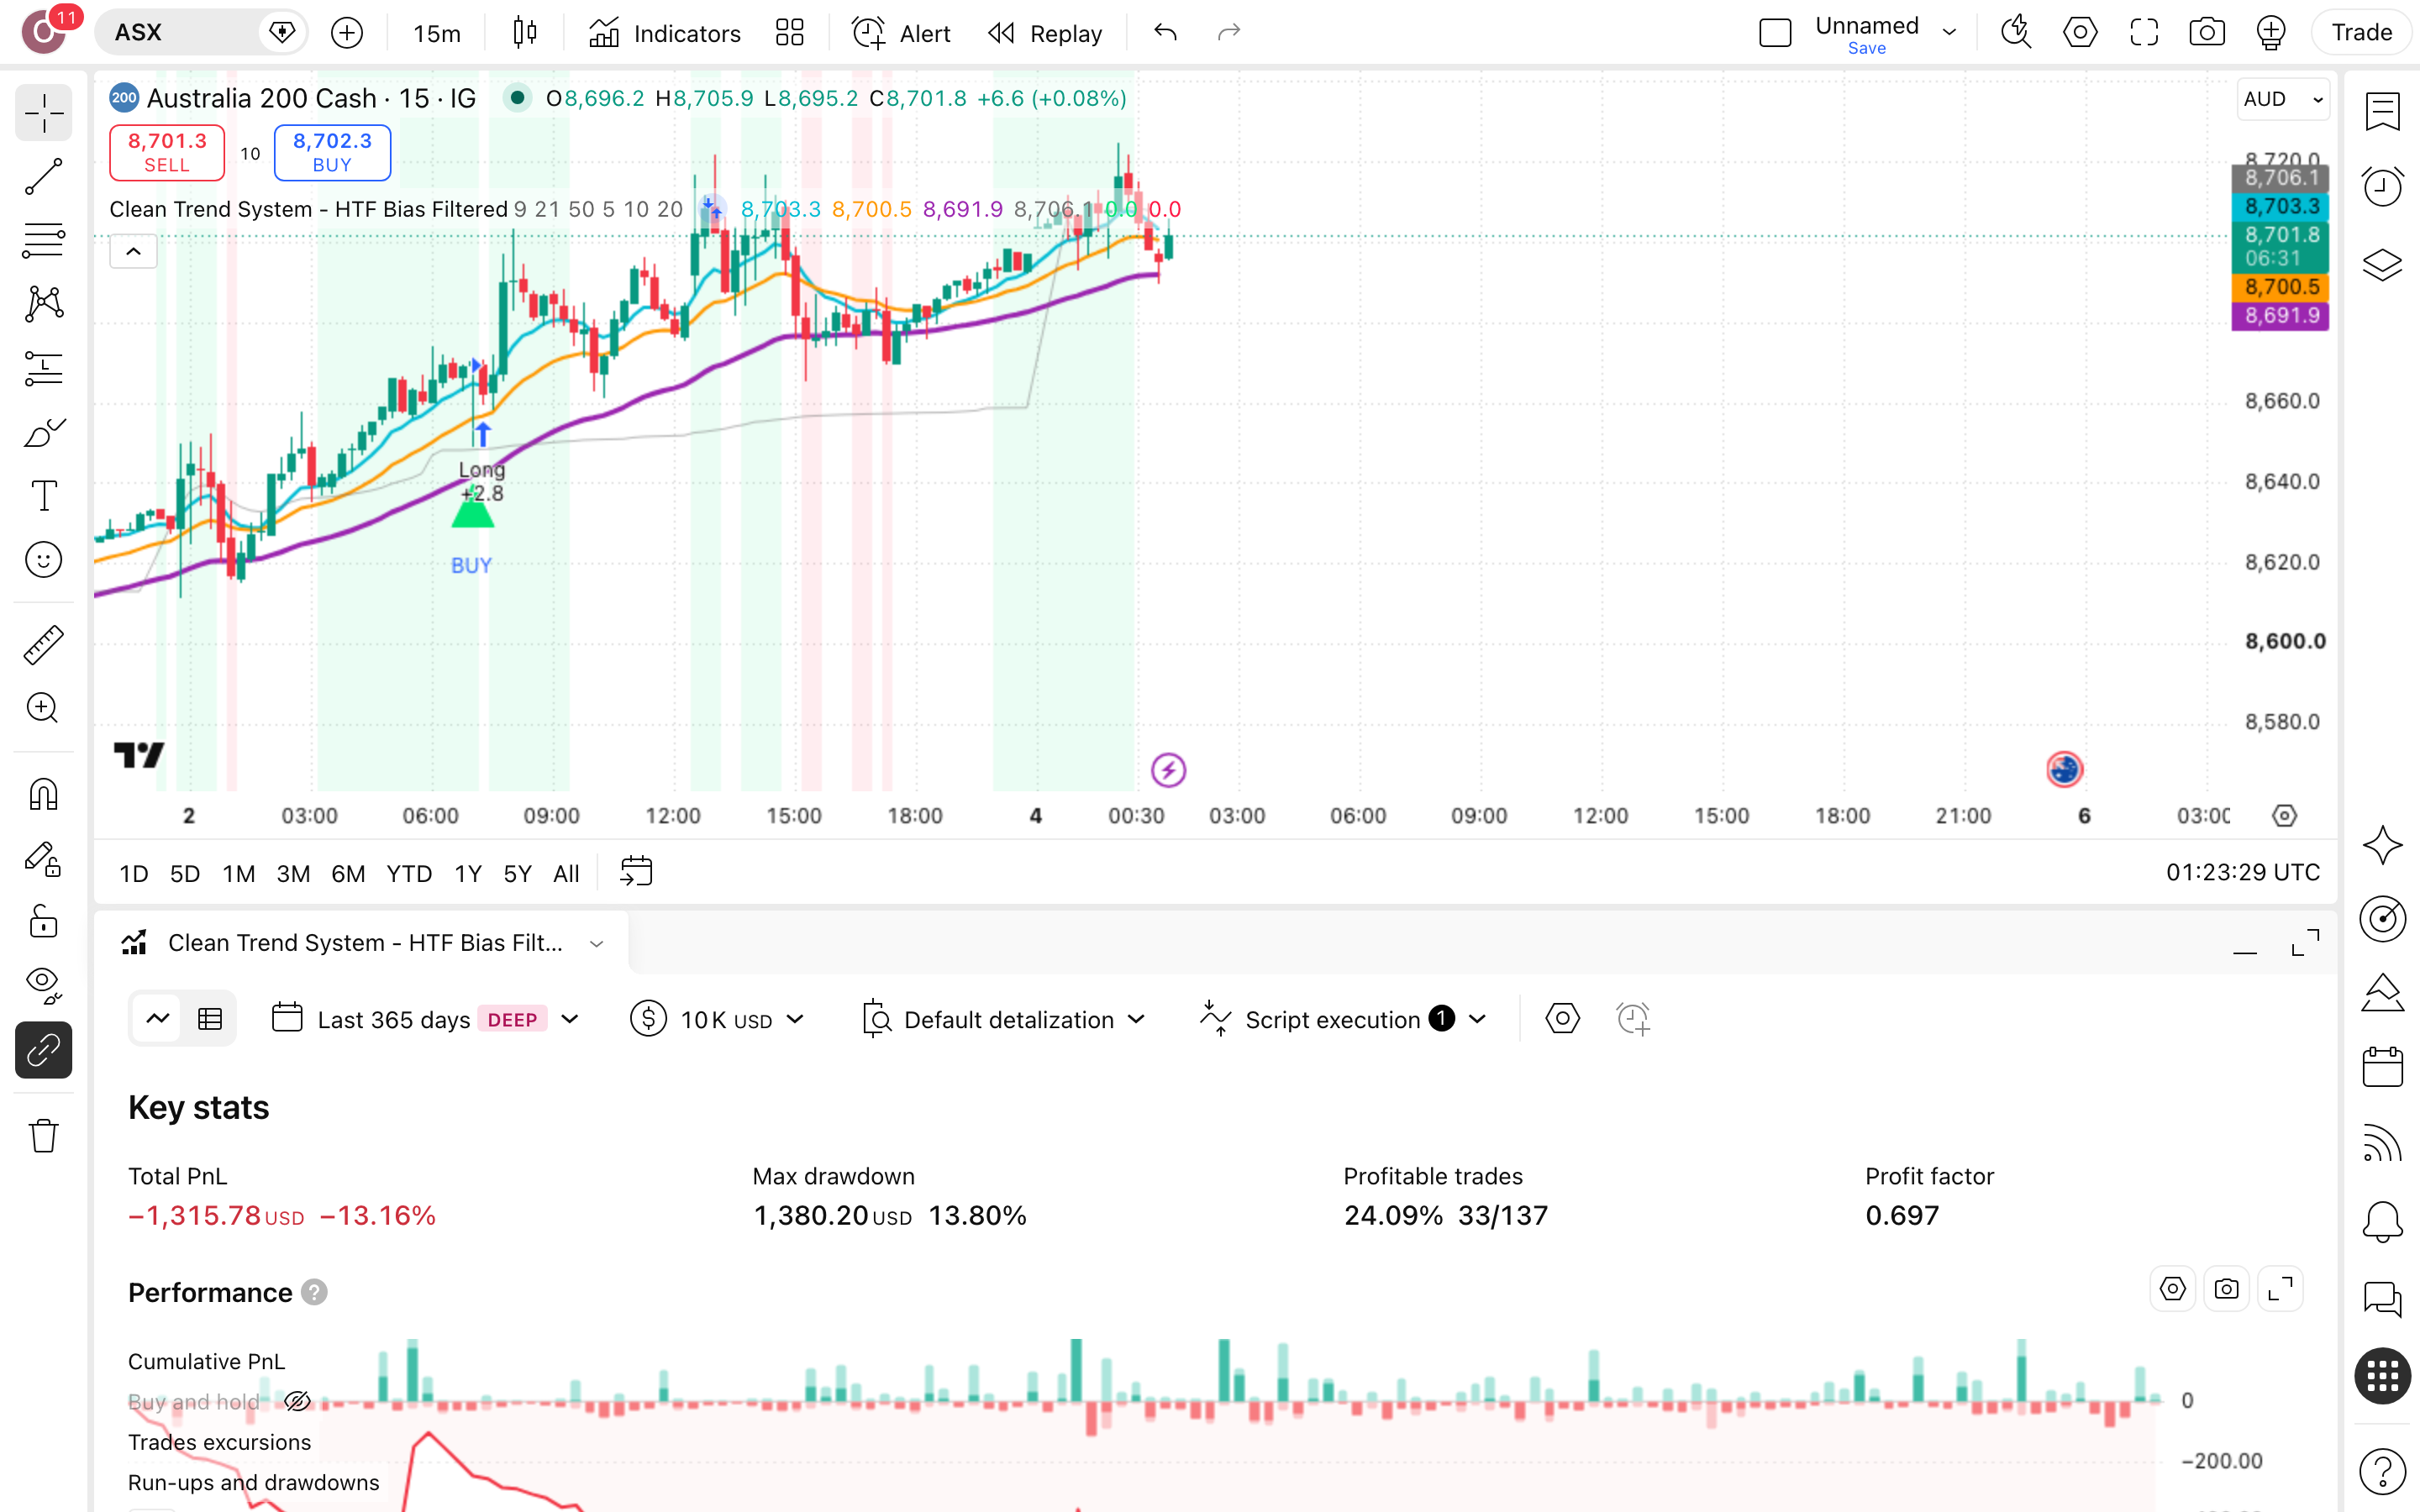Enter fullscreen mode

coord(2143,33)
